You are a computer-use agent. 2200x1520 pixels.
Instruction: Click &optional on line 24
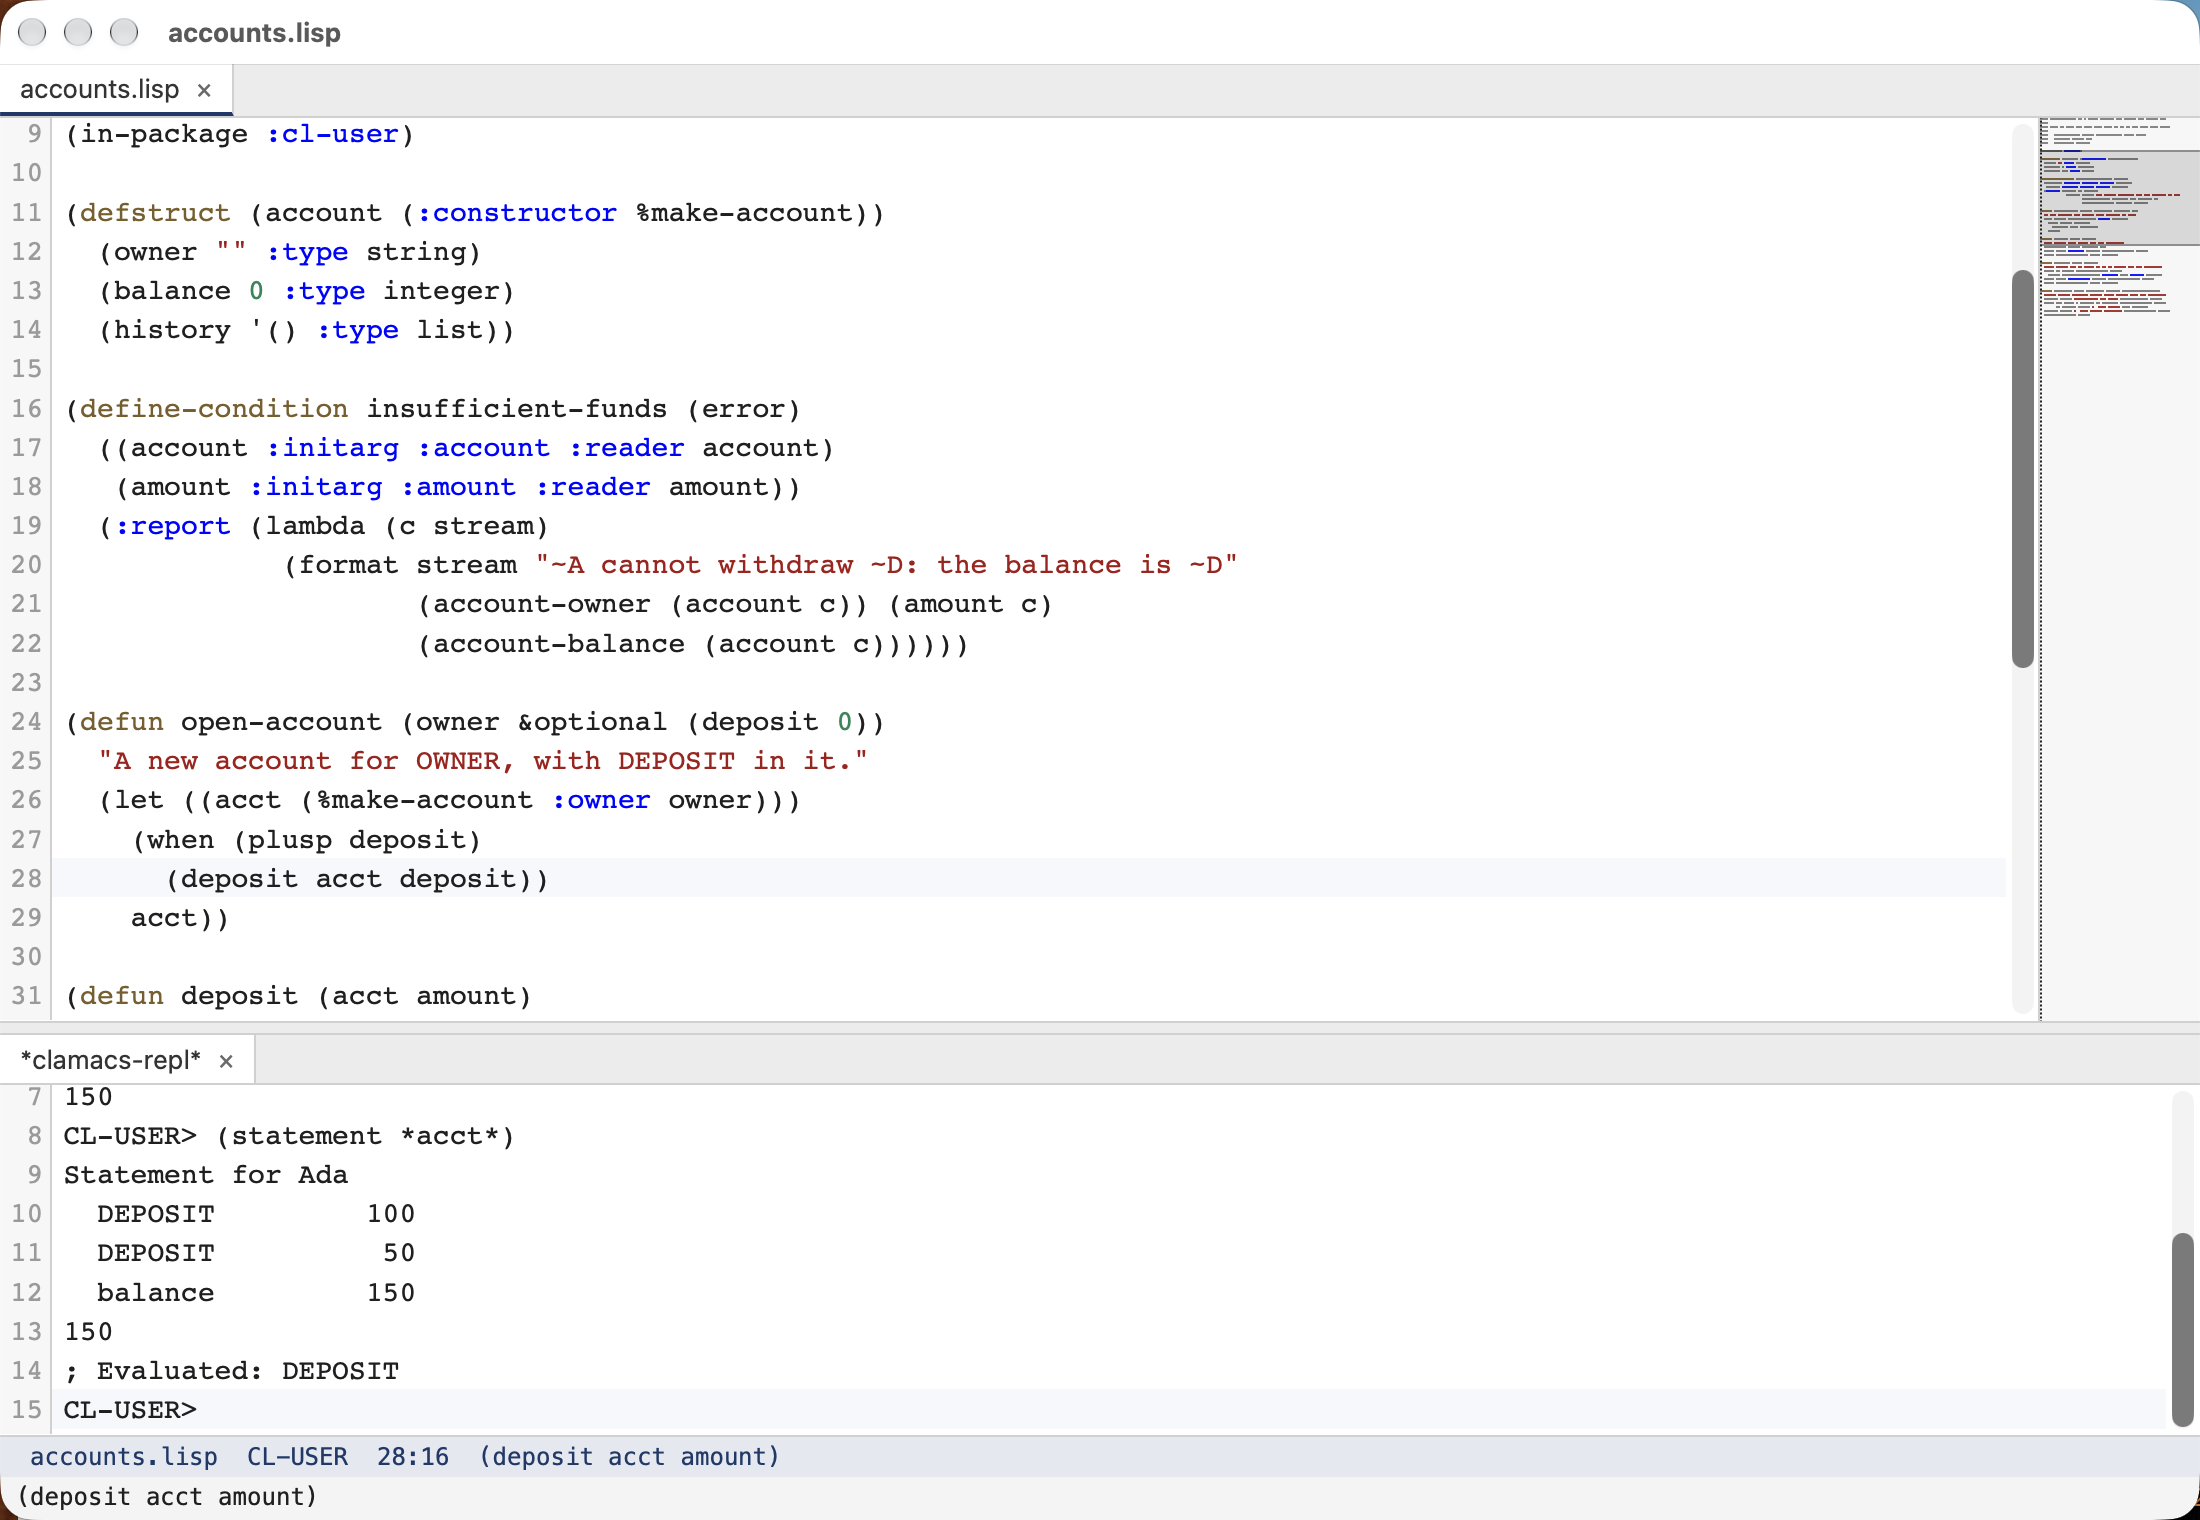point(593,722)
